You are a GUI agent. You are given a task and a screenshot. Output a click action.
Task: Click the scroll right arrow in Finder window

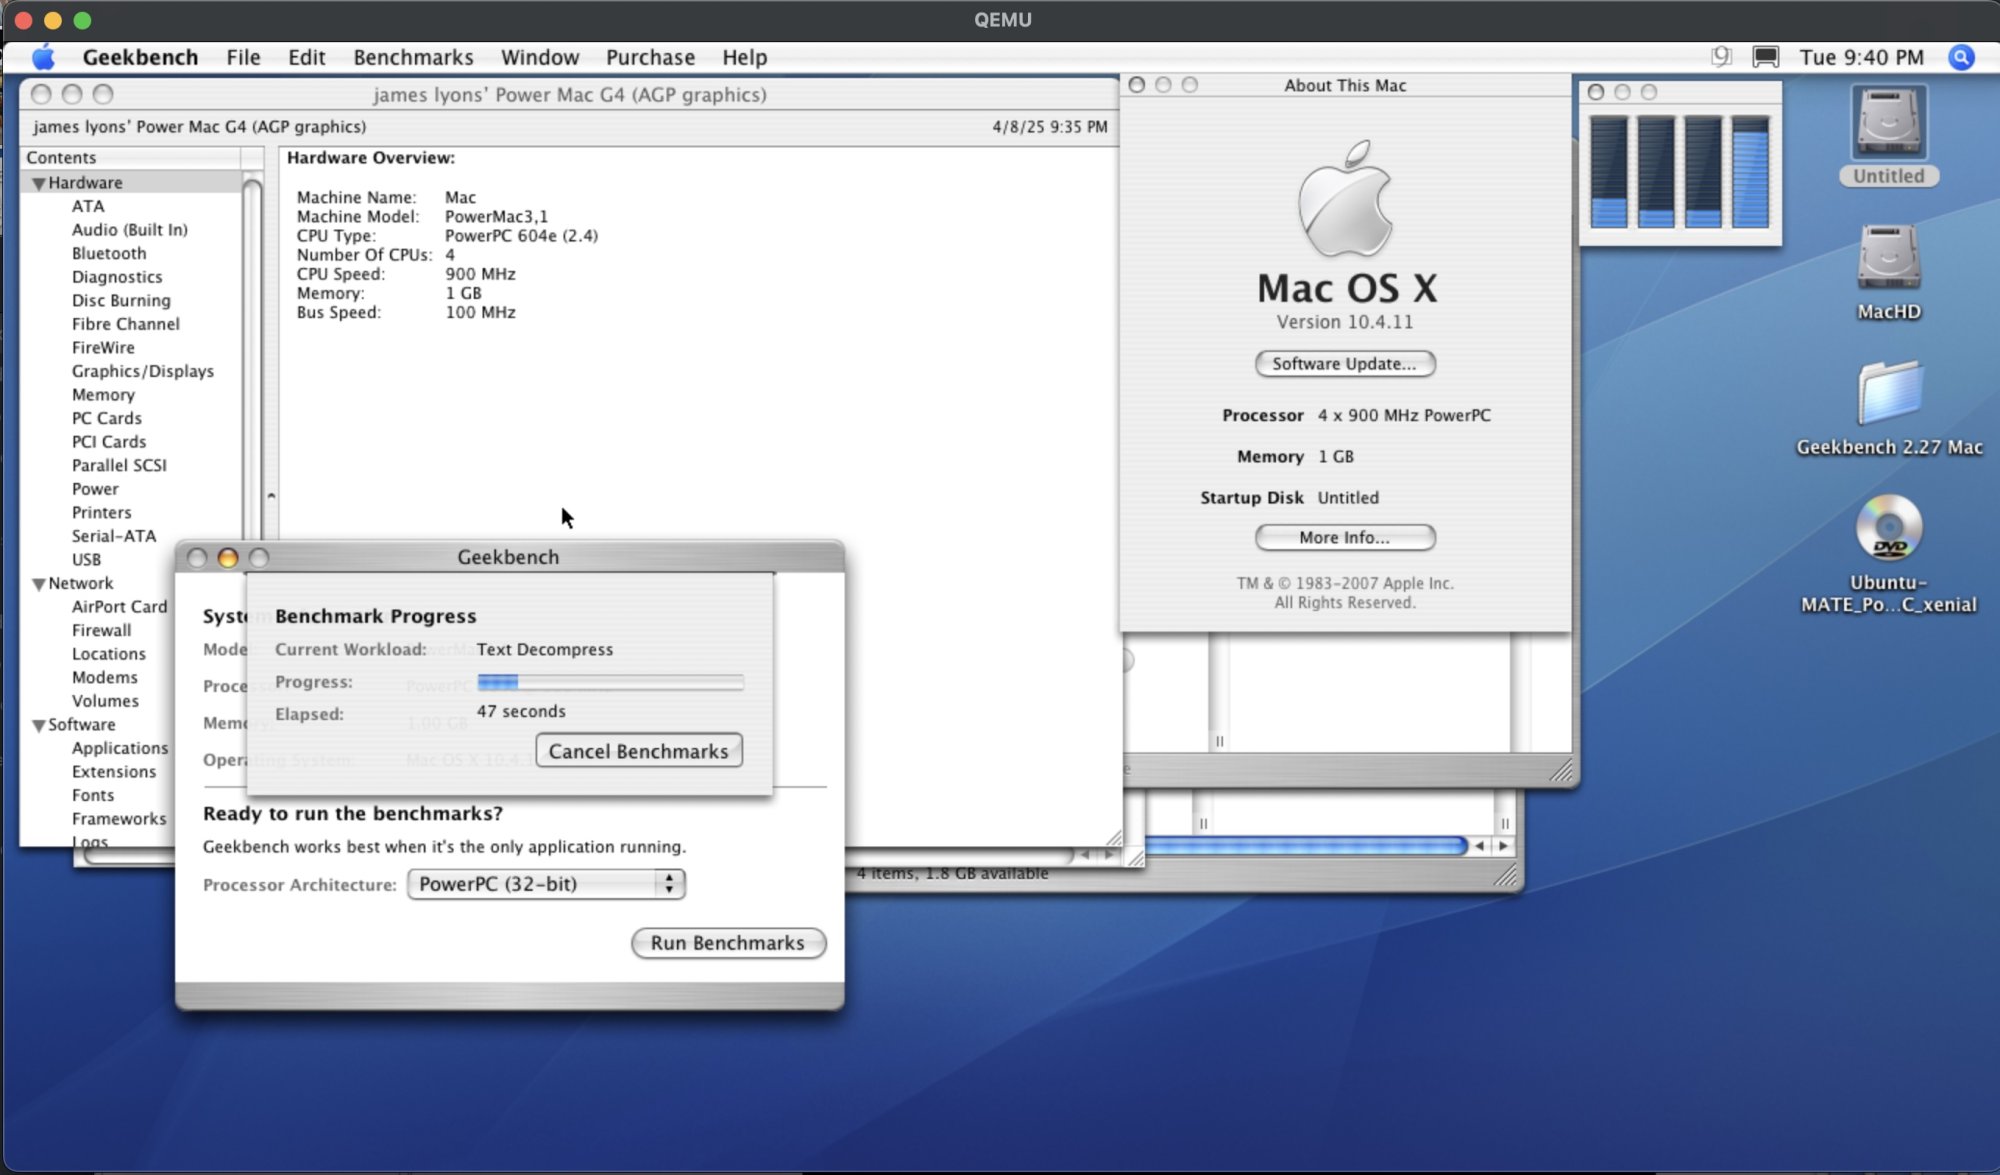pos(1503,846)
